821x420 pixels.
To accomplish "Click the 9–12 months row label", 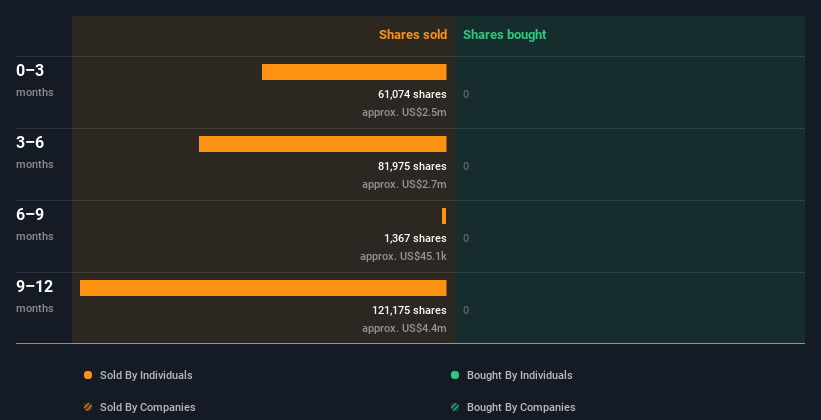I will (x=35, y=296).
